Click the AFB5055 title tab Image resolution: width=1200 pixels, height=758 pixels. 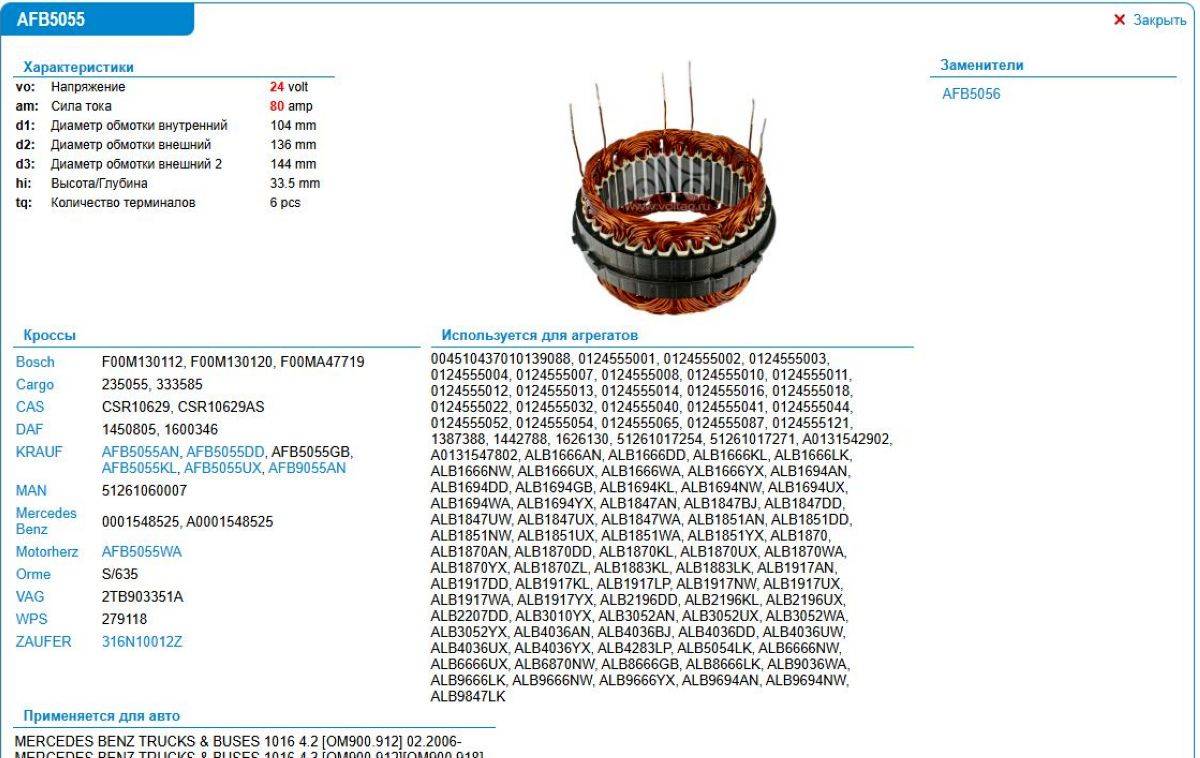click(x=52, y=19)
